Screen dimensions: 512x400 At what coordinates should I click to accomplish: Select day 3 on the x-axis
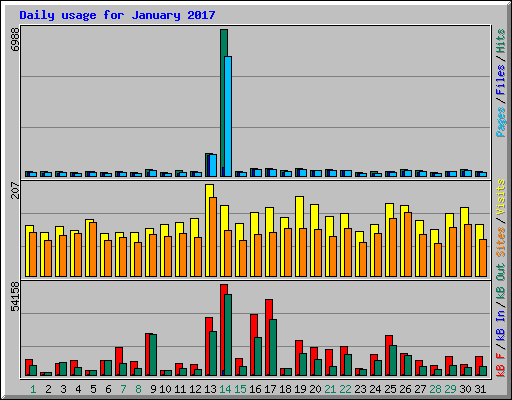(x=63, y=389)
